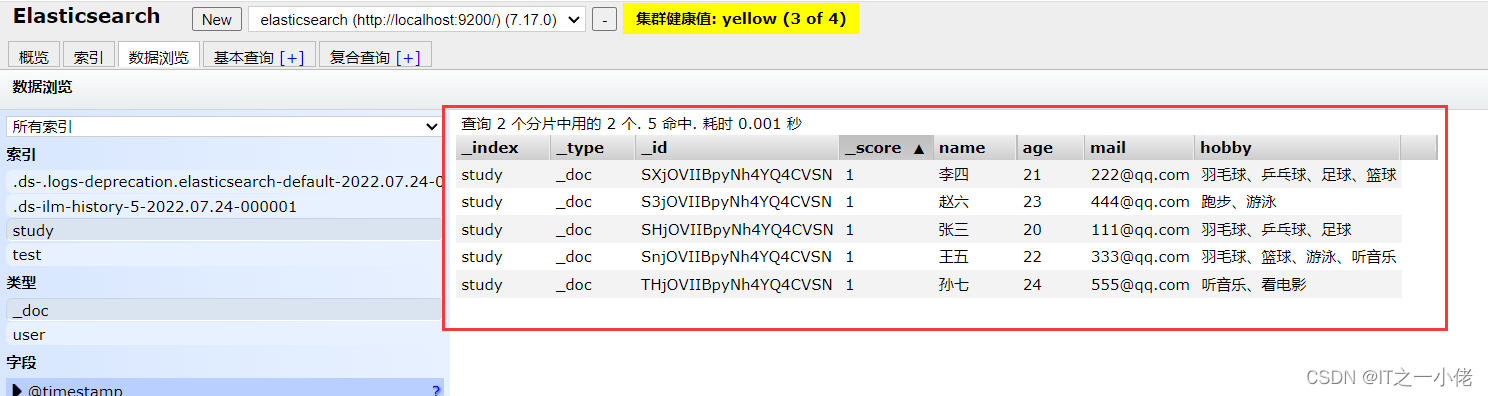The width and height of the screenshot is (1488, 396).
Task: Sort by the name column header
Action: pos(975,147)
